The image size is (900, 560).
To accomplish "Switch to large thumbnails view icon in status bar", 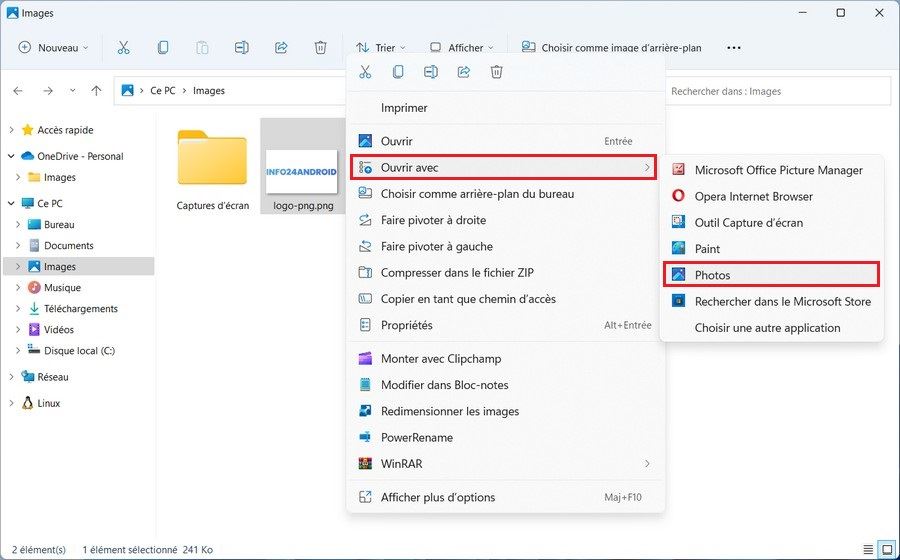I will 887,550.
